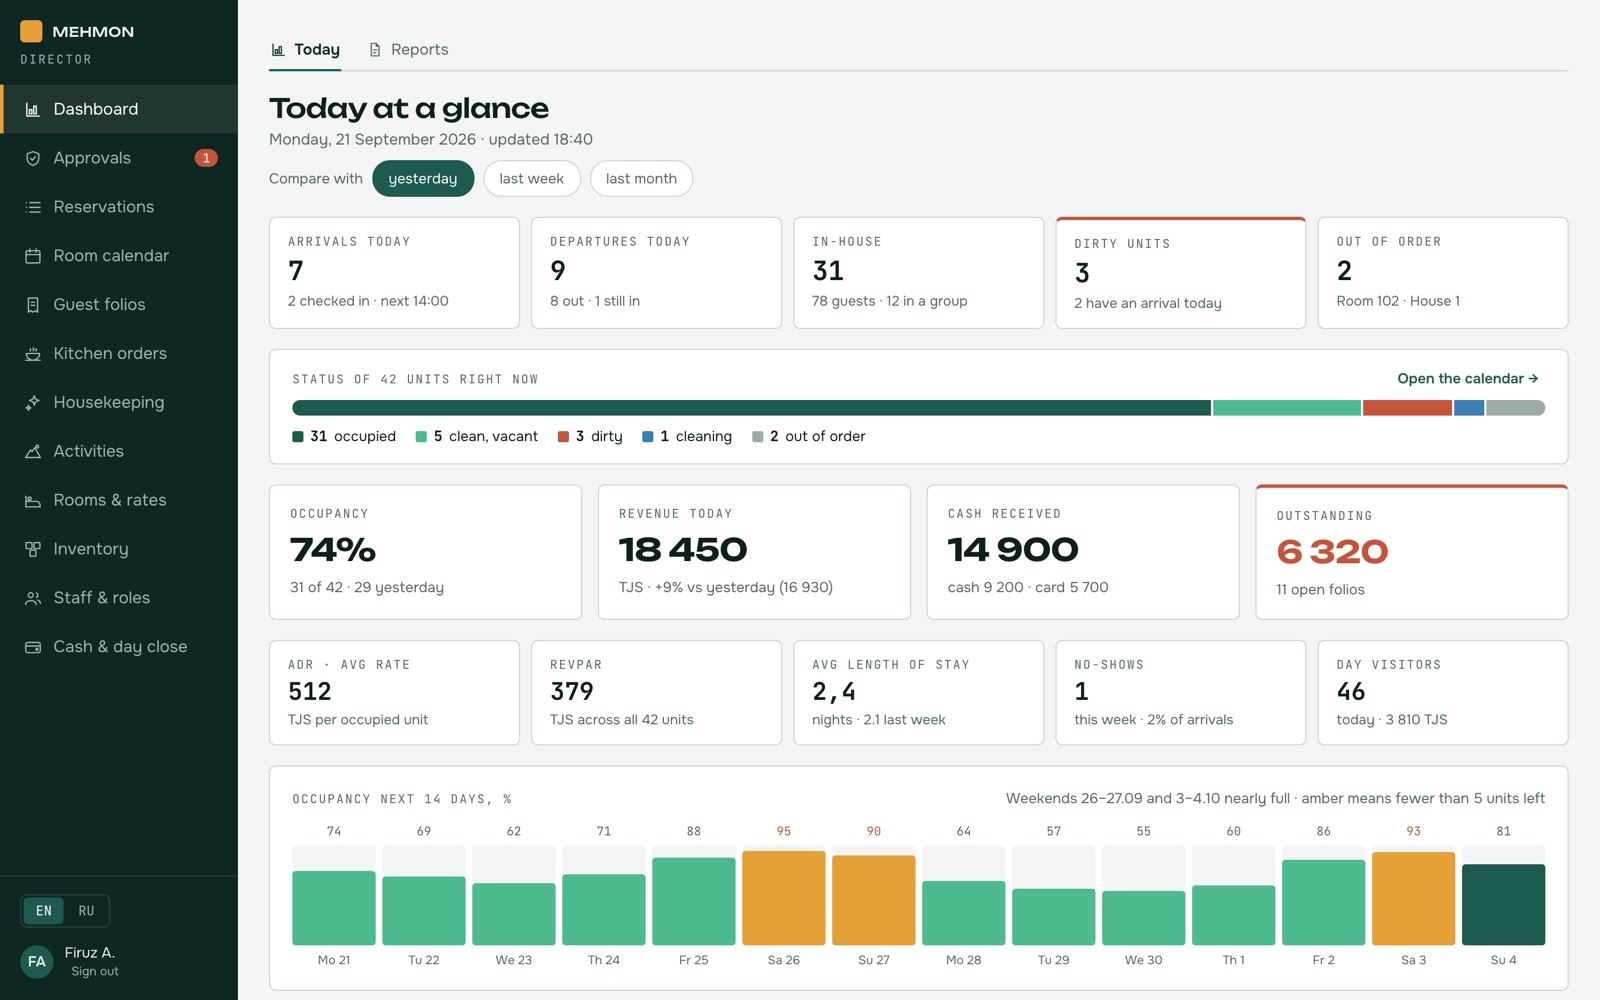The width and height of the screenshot is (1600, 1000).
Task: Click the No-Shows card
Action: [1181, 693]
